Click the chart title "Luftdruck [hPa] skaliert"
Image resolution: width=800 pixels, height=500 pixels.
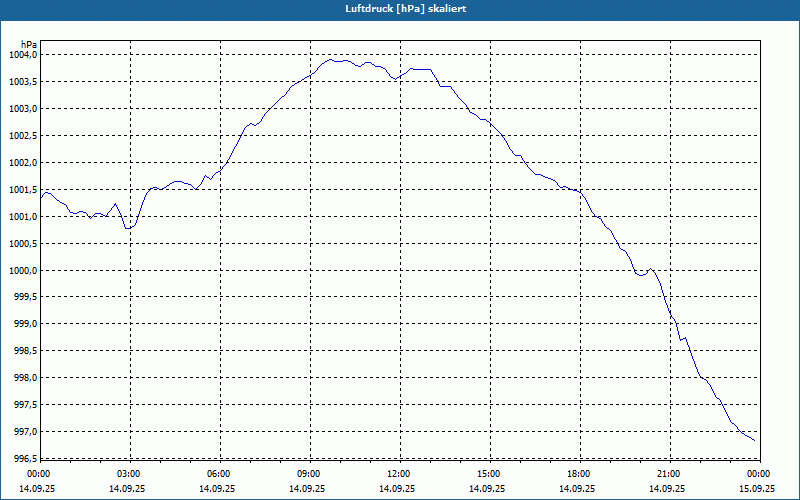coord(405,9)
